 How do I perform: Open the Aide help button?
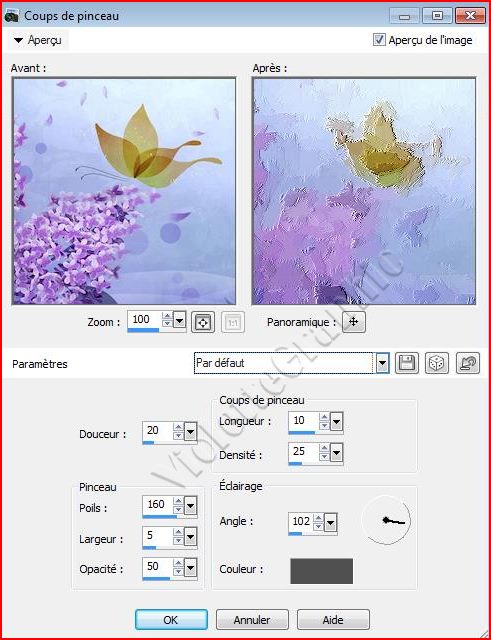pyautogui.click(x=333, y=620)
